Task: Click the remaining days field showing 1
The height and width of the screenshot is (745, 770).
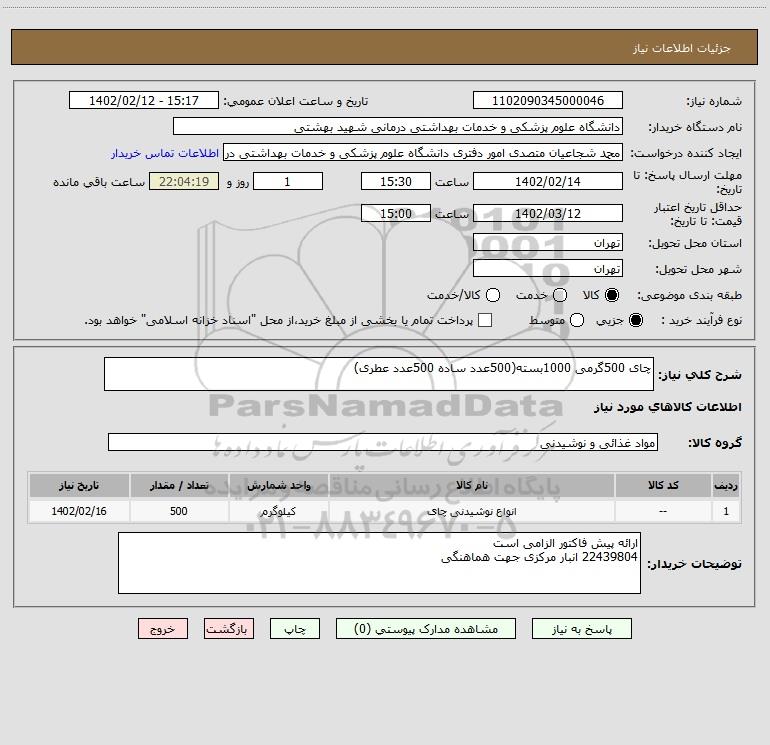Action: 288,181
